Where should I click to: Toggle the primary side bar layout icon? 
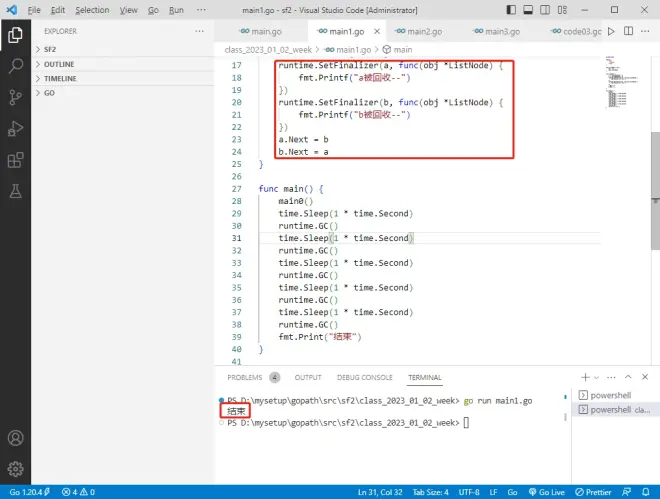coord(511,10)
